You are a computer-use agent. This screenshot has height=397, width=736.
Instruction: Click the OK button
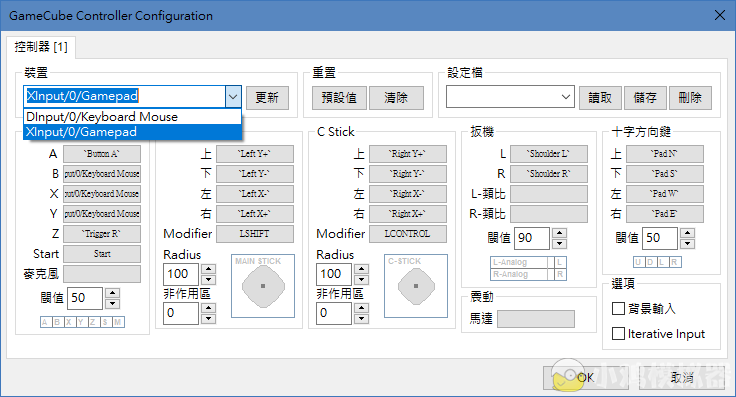[585, 378]
